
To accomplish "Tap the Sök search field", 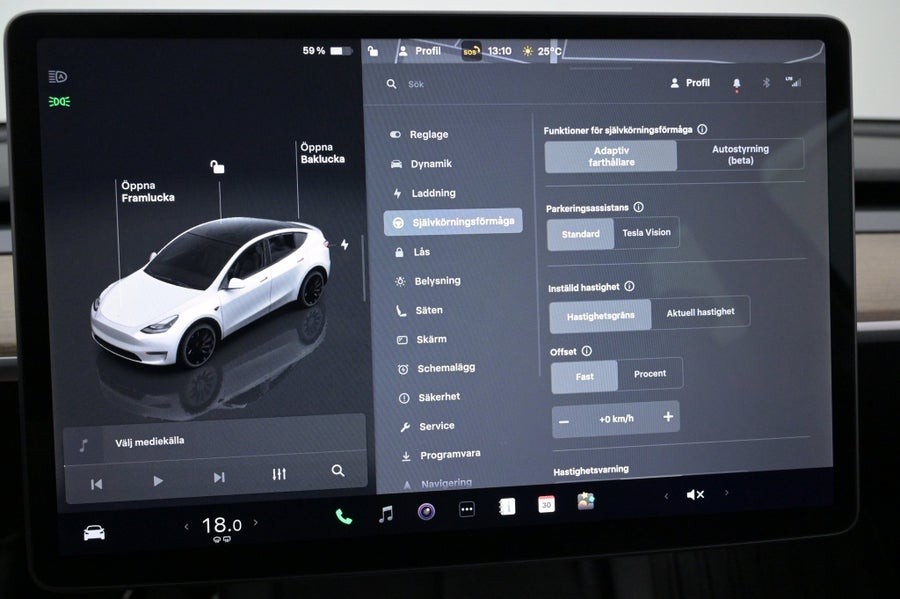I will tap(416, 84).
